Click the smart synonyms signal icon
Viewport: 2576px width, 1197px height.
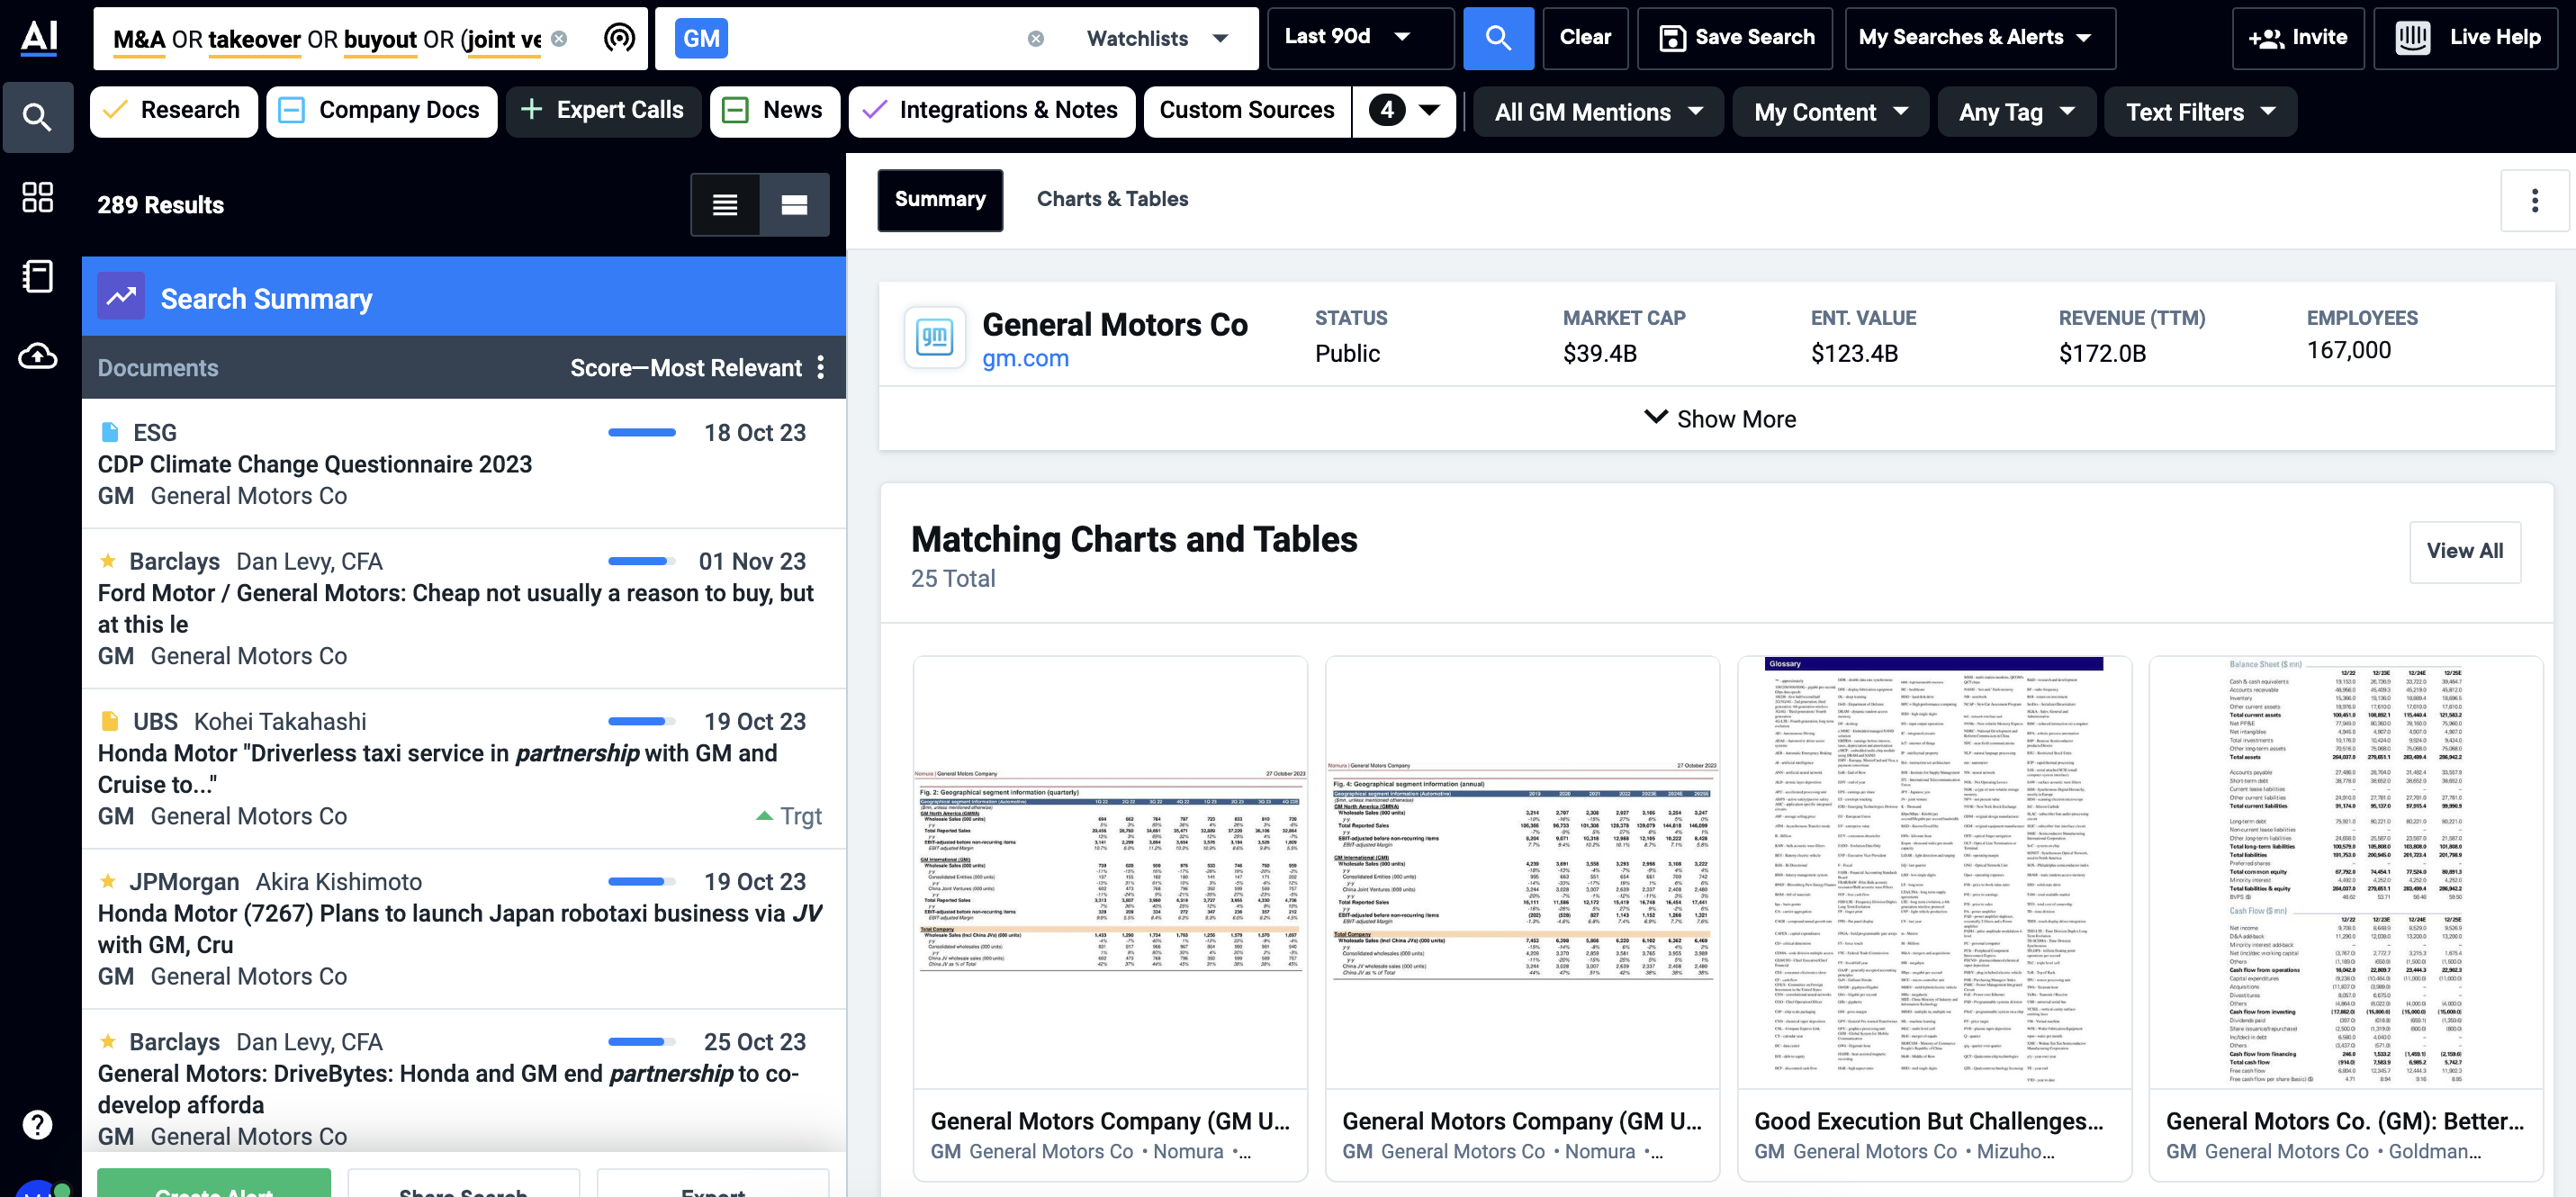click(x=619, y=39)
